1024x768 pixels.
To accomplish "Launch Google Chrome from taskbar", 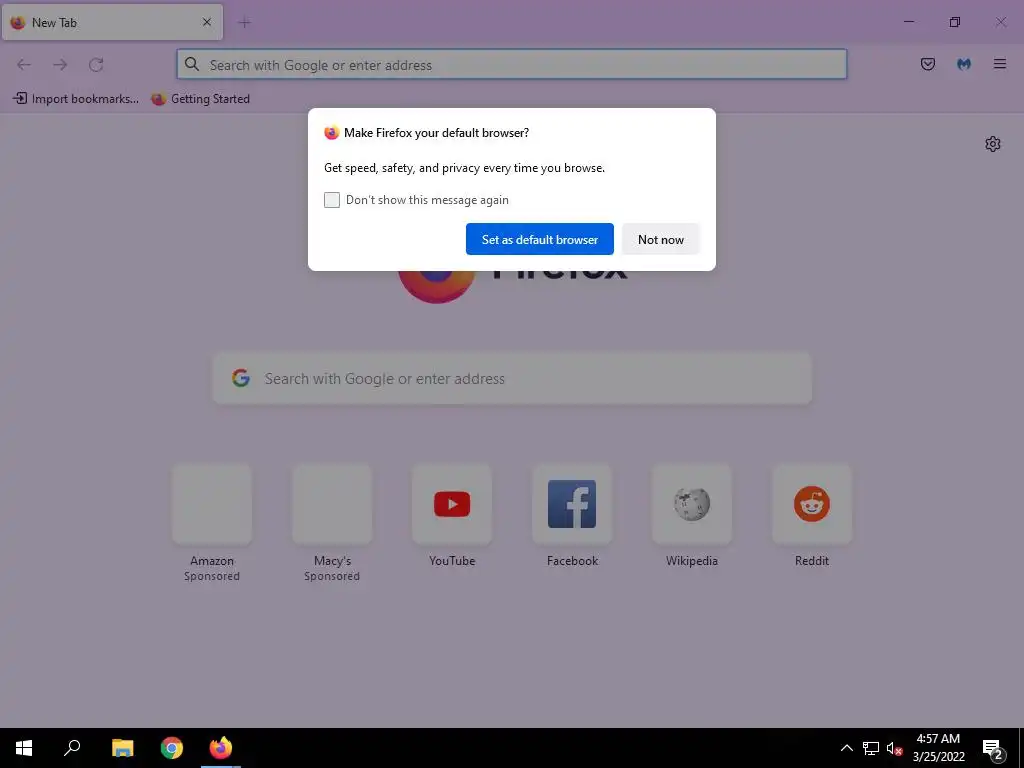I will point(172,748).
